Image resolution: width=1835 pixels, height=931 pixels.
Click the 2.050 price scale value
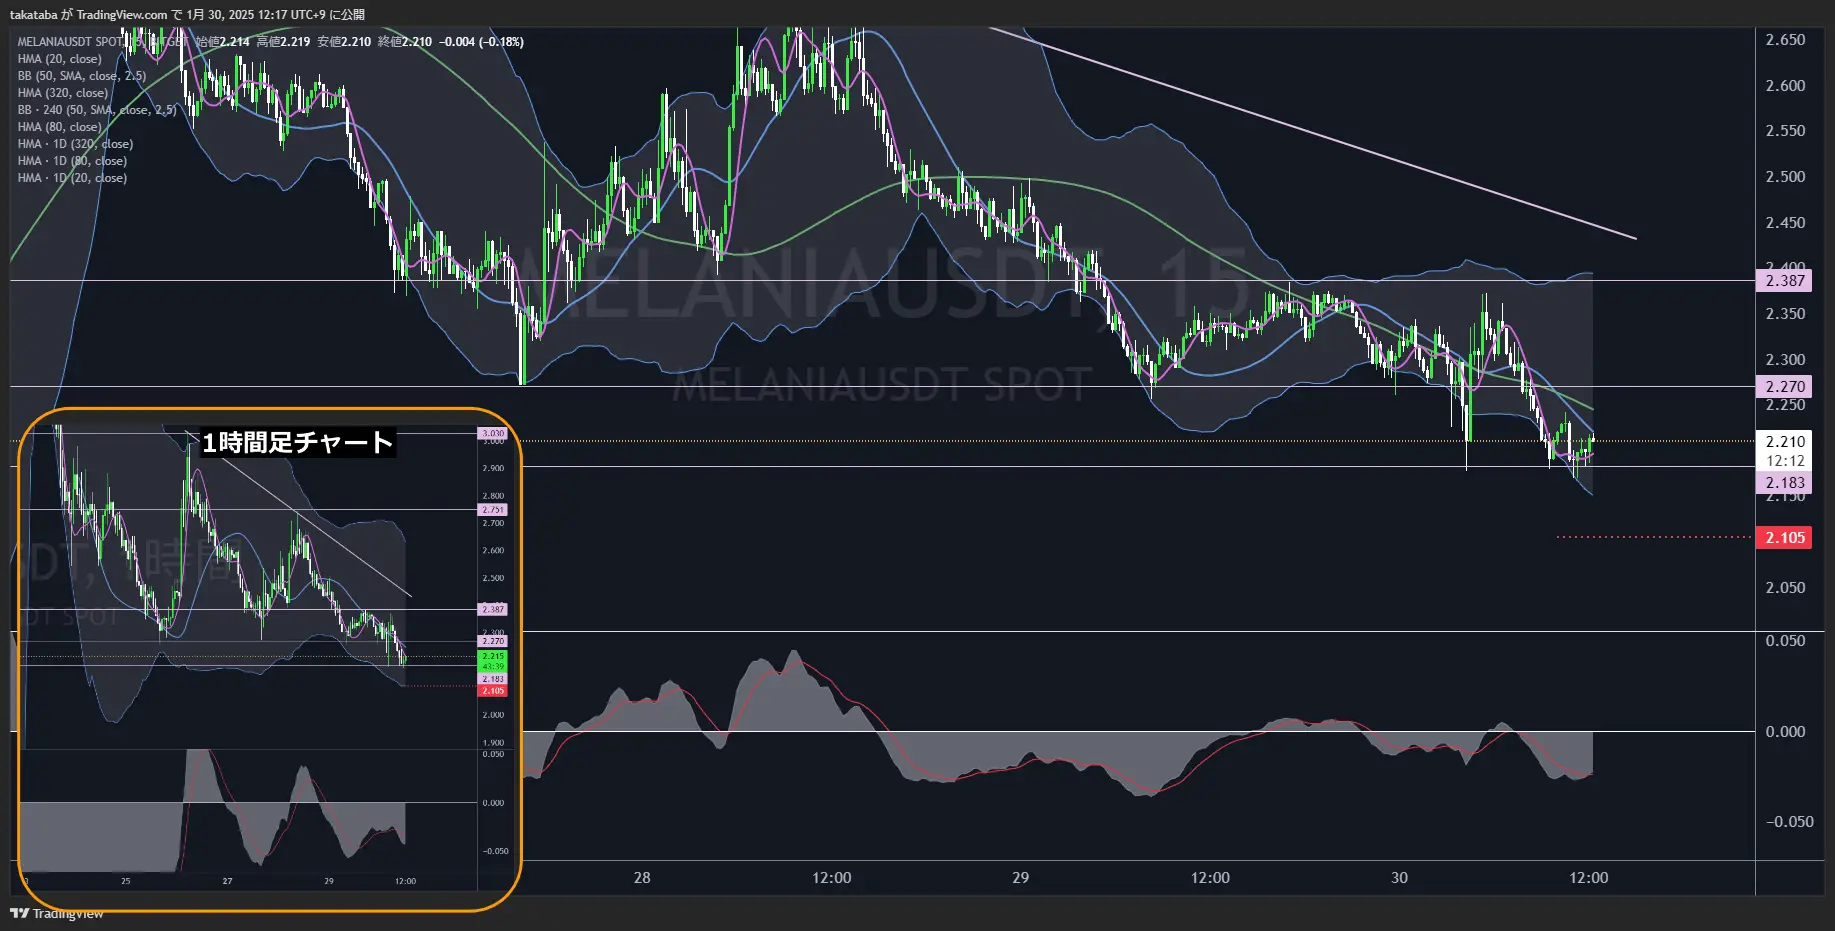coord(1785,588)
